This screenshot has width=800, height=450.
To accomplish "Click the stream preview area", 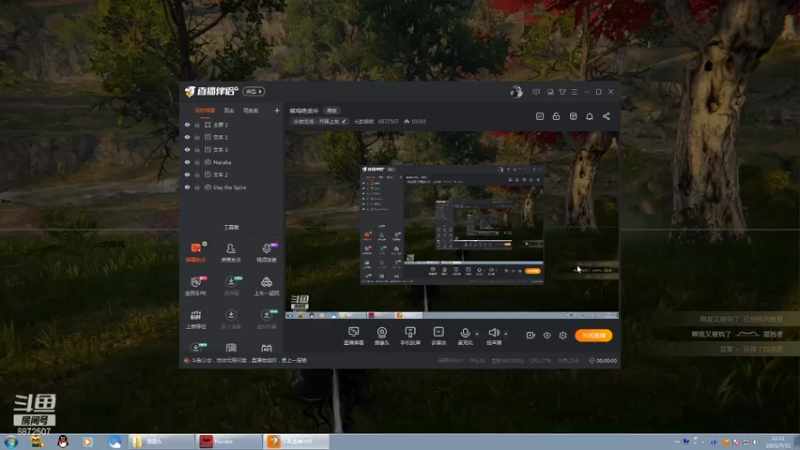I will point(452,225).
